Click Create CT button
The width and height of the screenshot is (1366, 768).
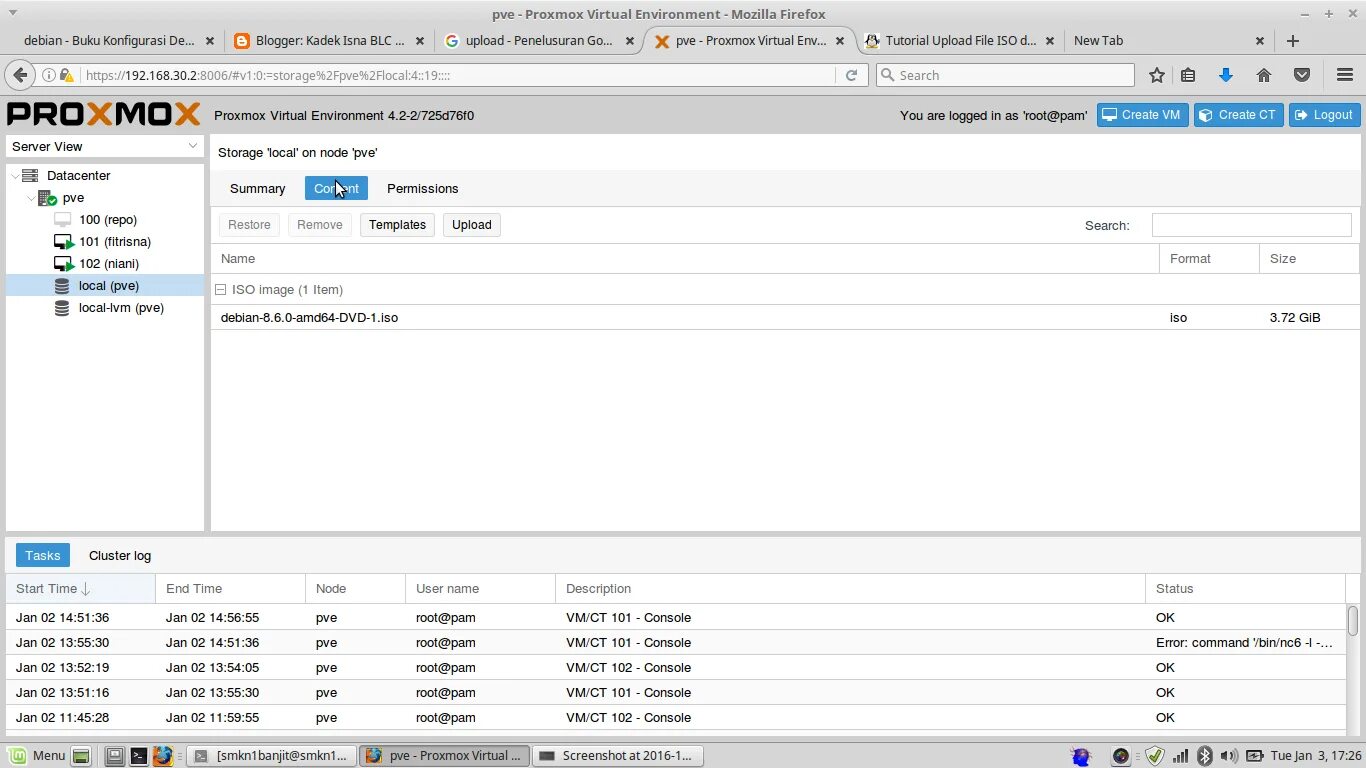[x=1238, y=115]
